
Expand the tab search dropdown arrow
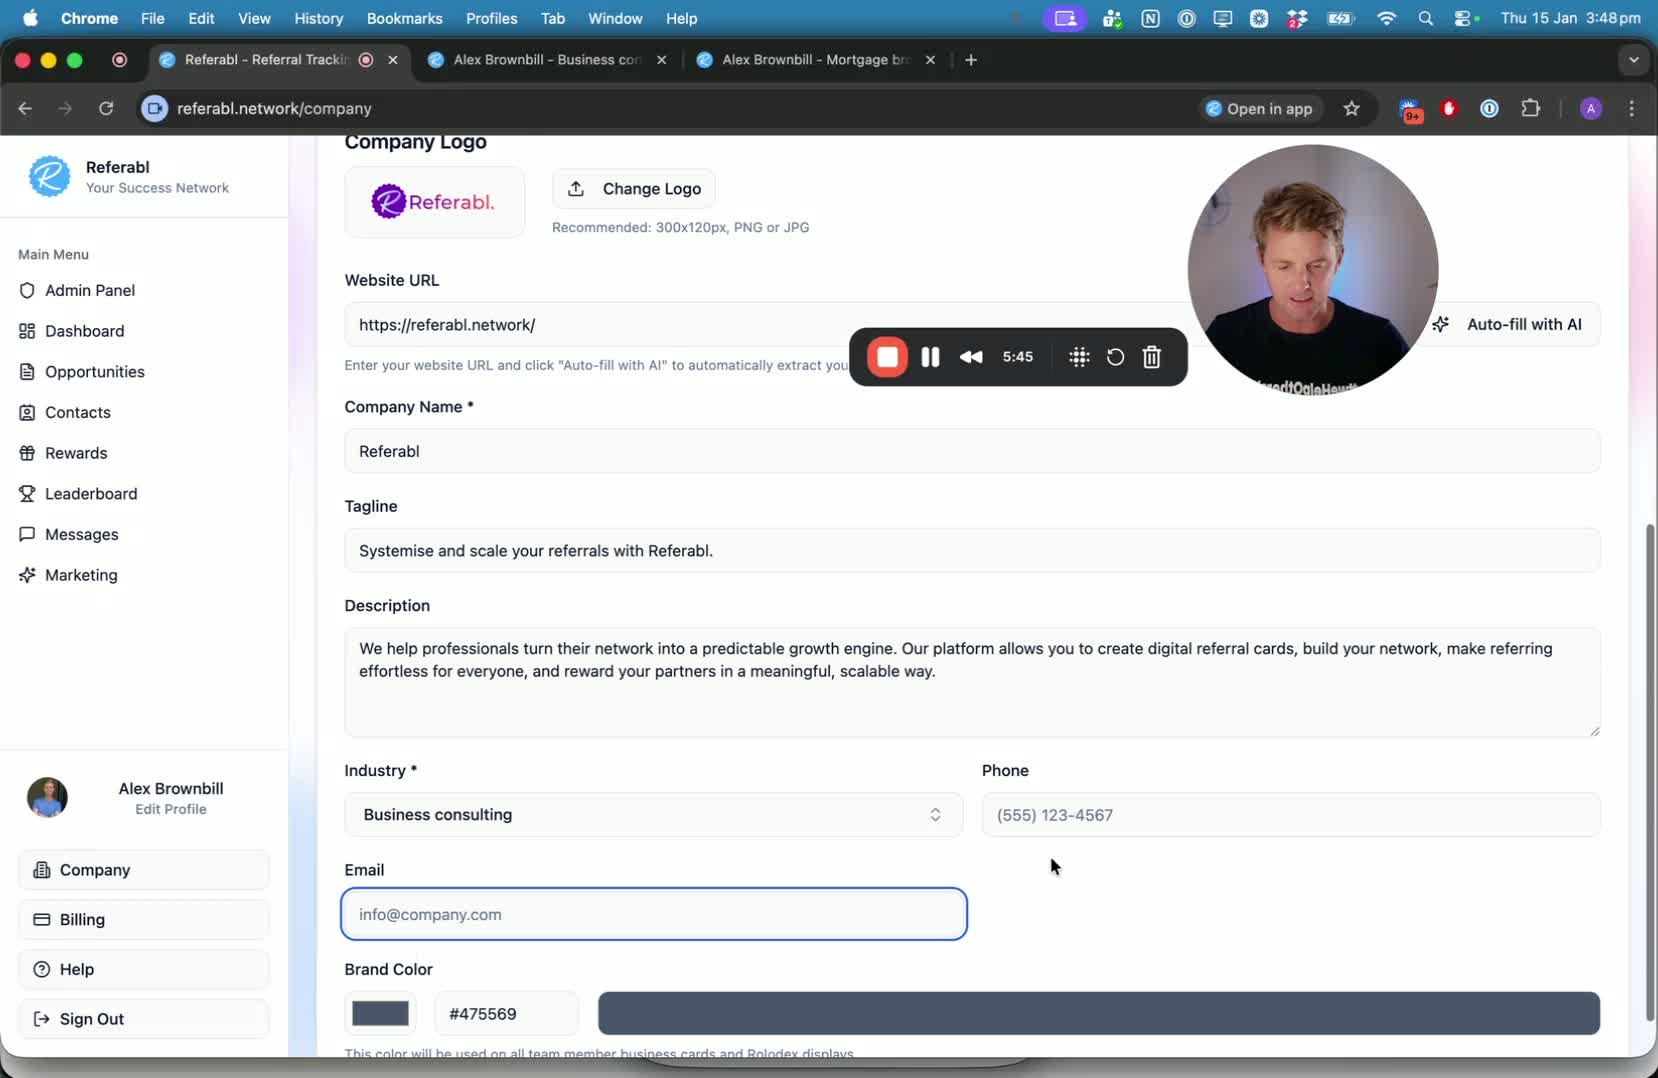[x=1634, y=60]
